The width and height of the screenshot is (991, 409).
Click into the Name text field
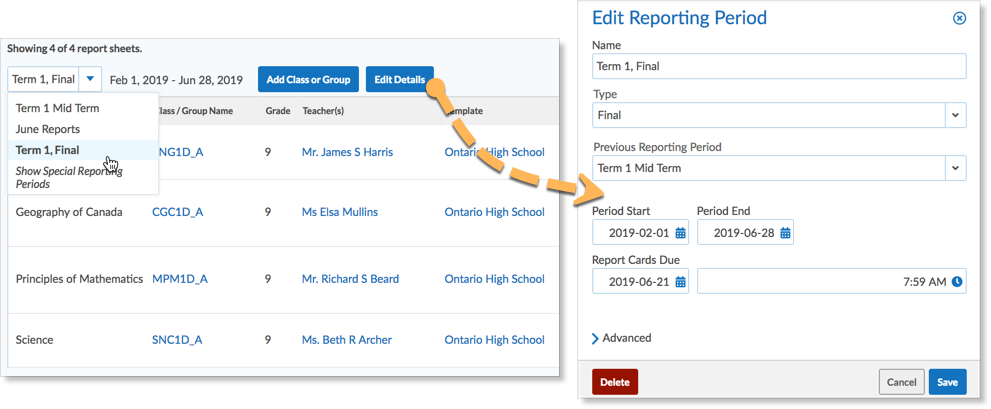click(779, 66)
